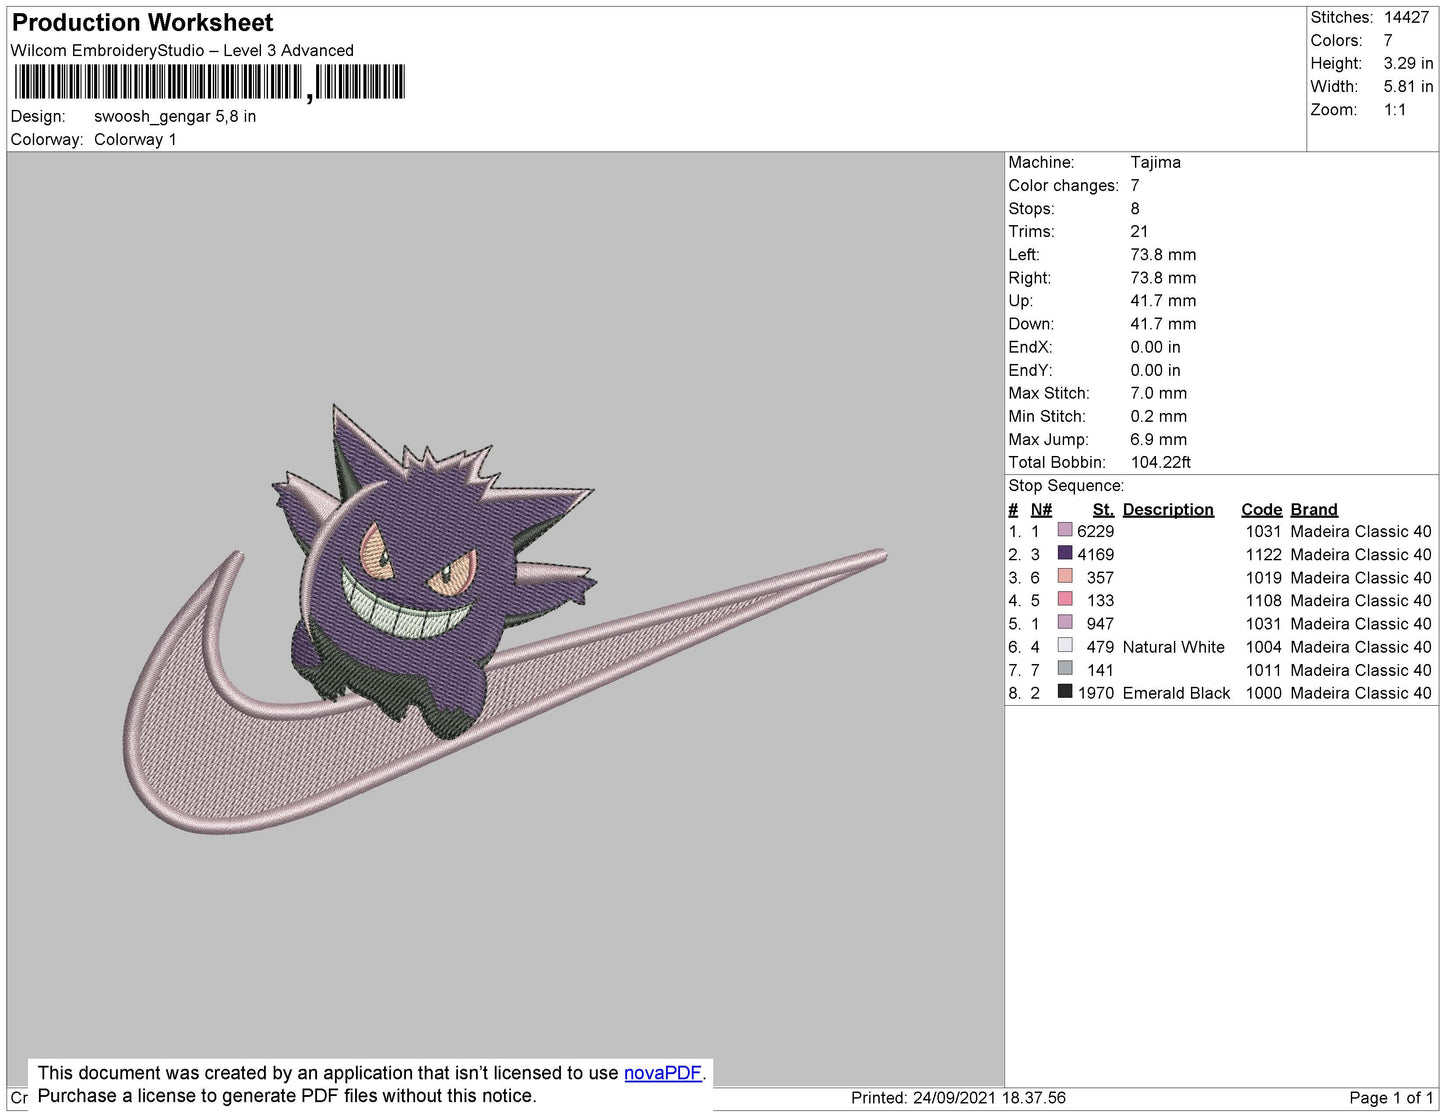Click the Brand column header
The width and height of the screenshot is (1445, 1117).
(x=1313, y=509)
